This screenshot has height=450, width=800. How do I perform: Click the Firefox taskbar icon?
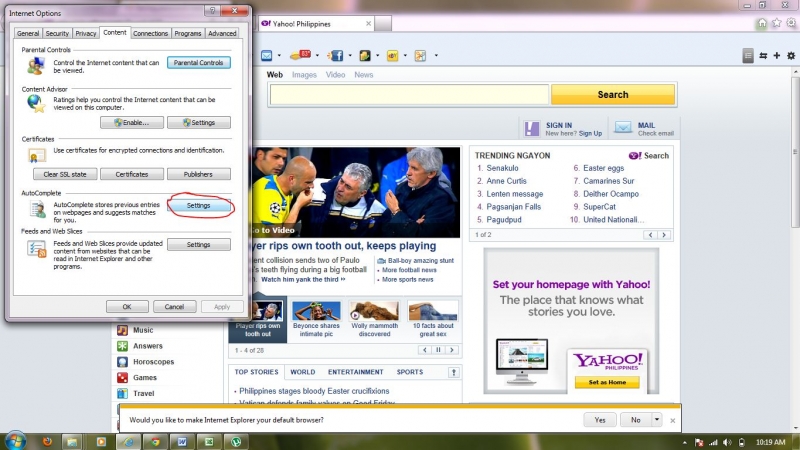pos(46,441)
